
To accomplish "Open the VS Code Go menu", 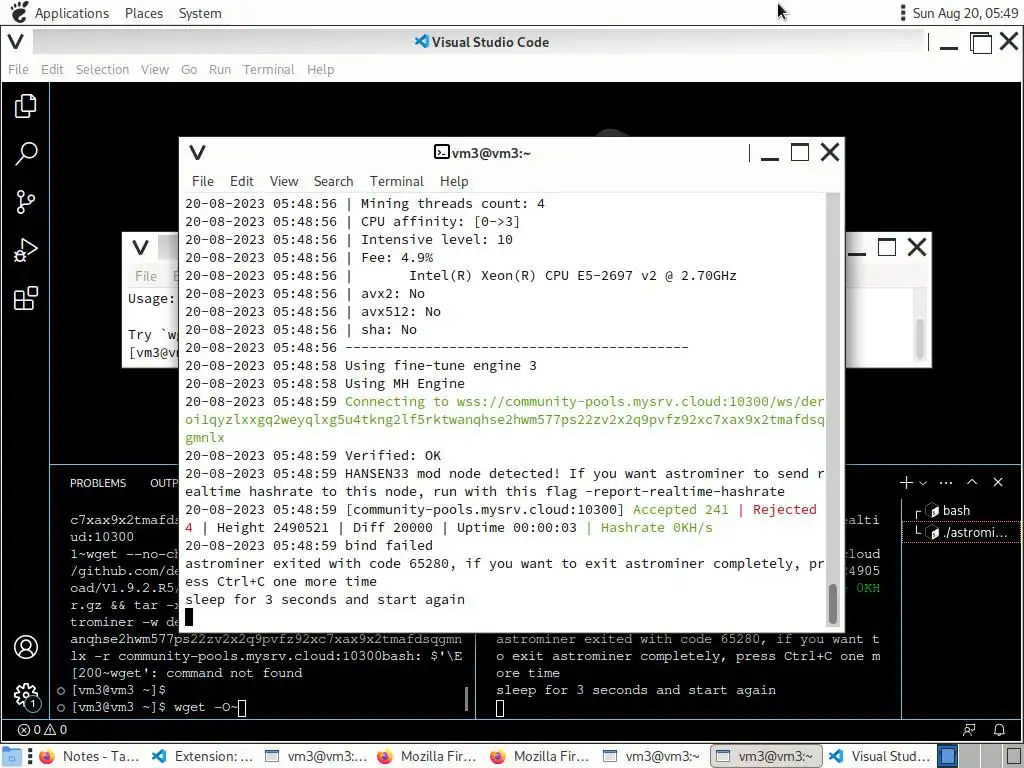I will click(189, 69).
